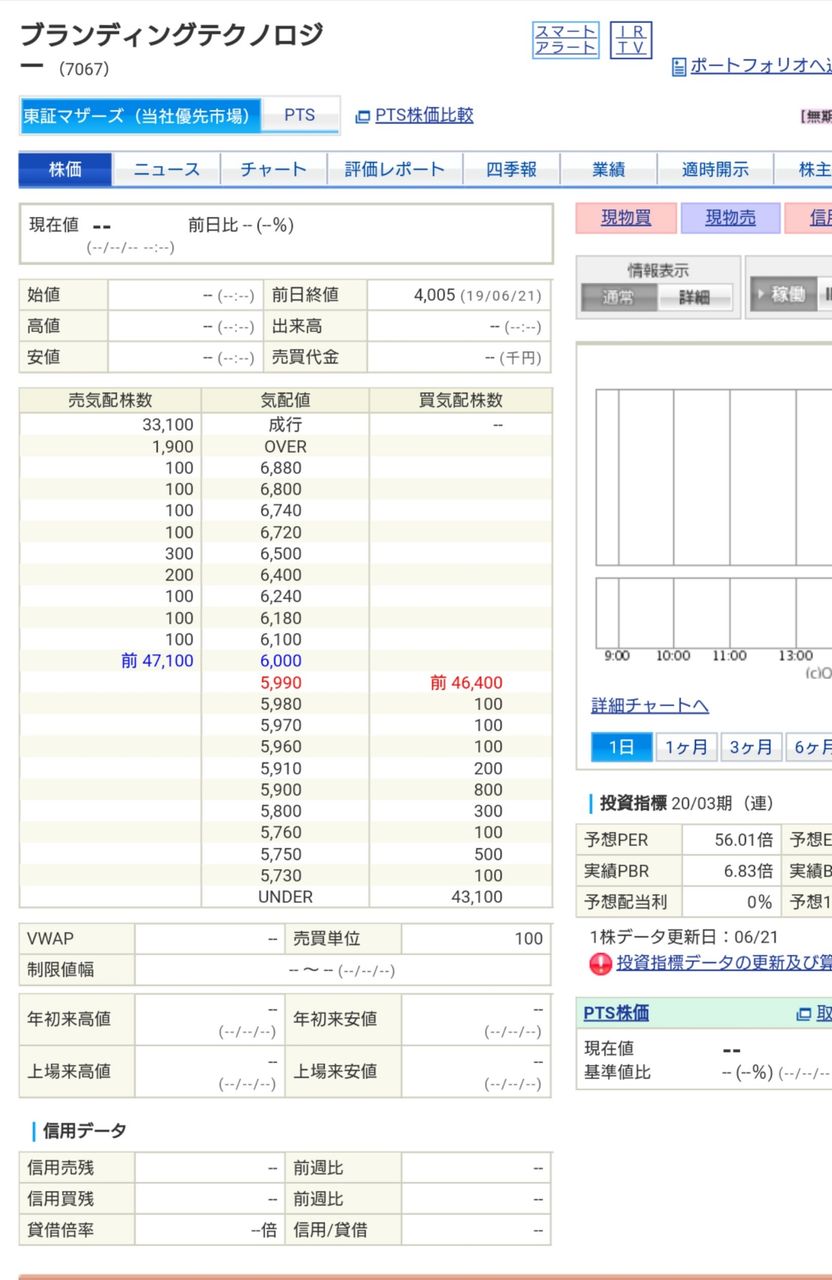Click the popup icon beside PTS株価比較
Image resolution: width=832 pixels, height=1280 pixels.
coord(363,116)
